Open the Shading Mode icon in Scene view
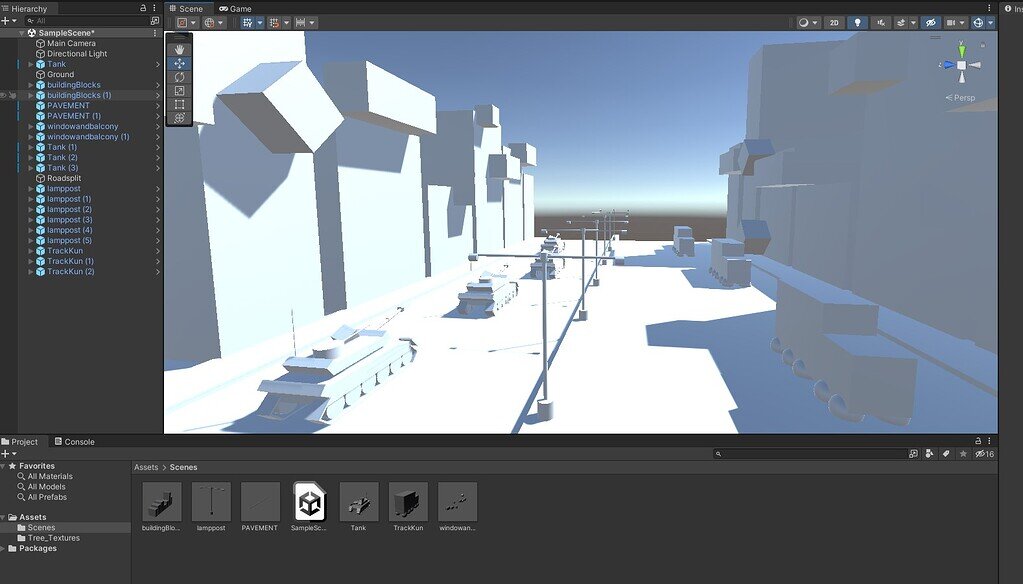Image resolution: width=1023 pixels, height=584 pixels. pos(803,22)
